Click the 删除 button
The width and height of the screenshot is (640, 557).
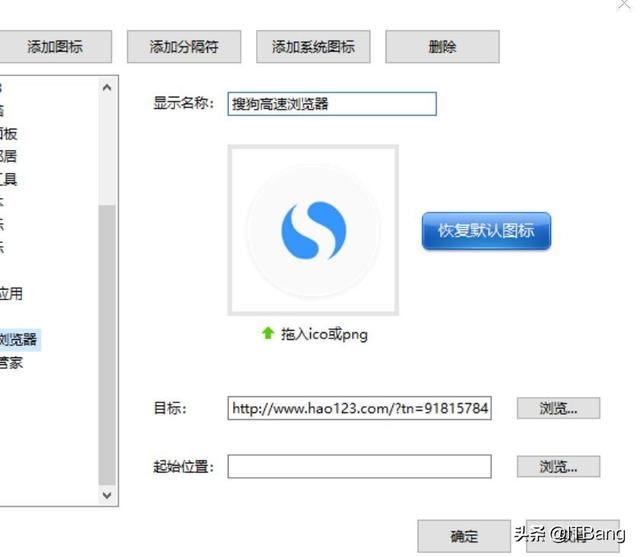[x=442, y=47]
